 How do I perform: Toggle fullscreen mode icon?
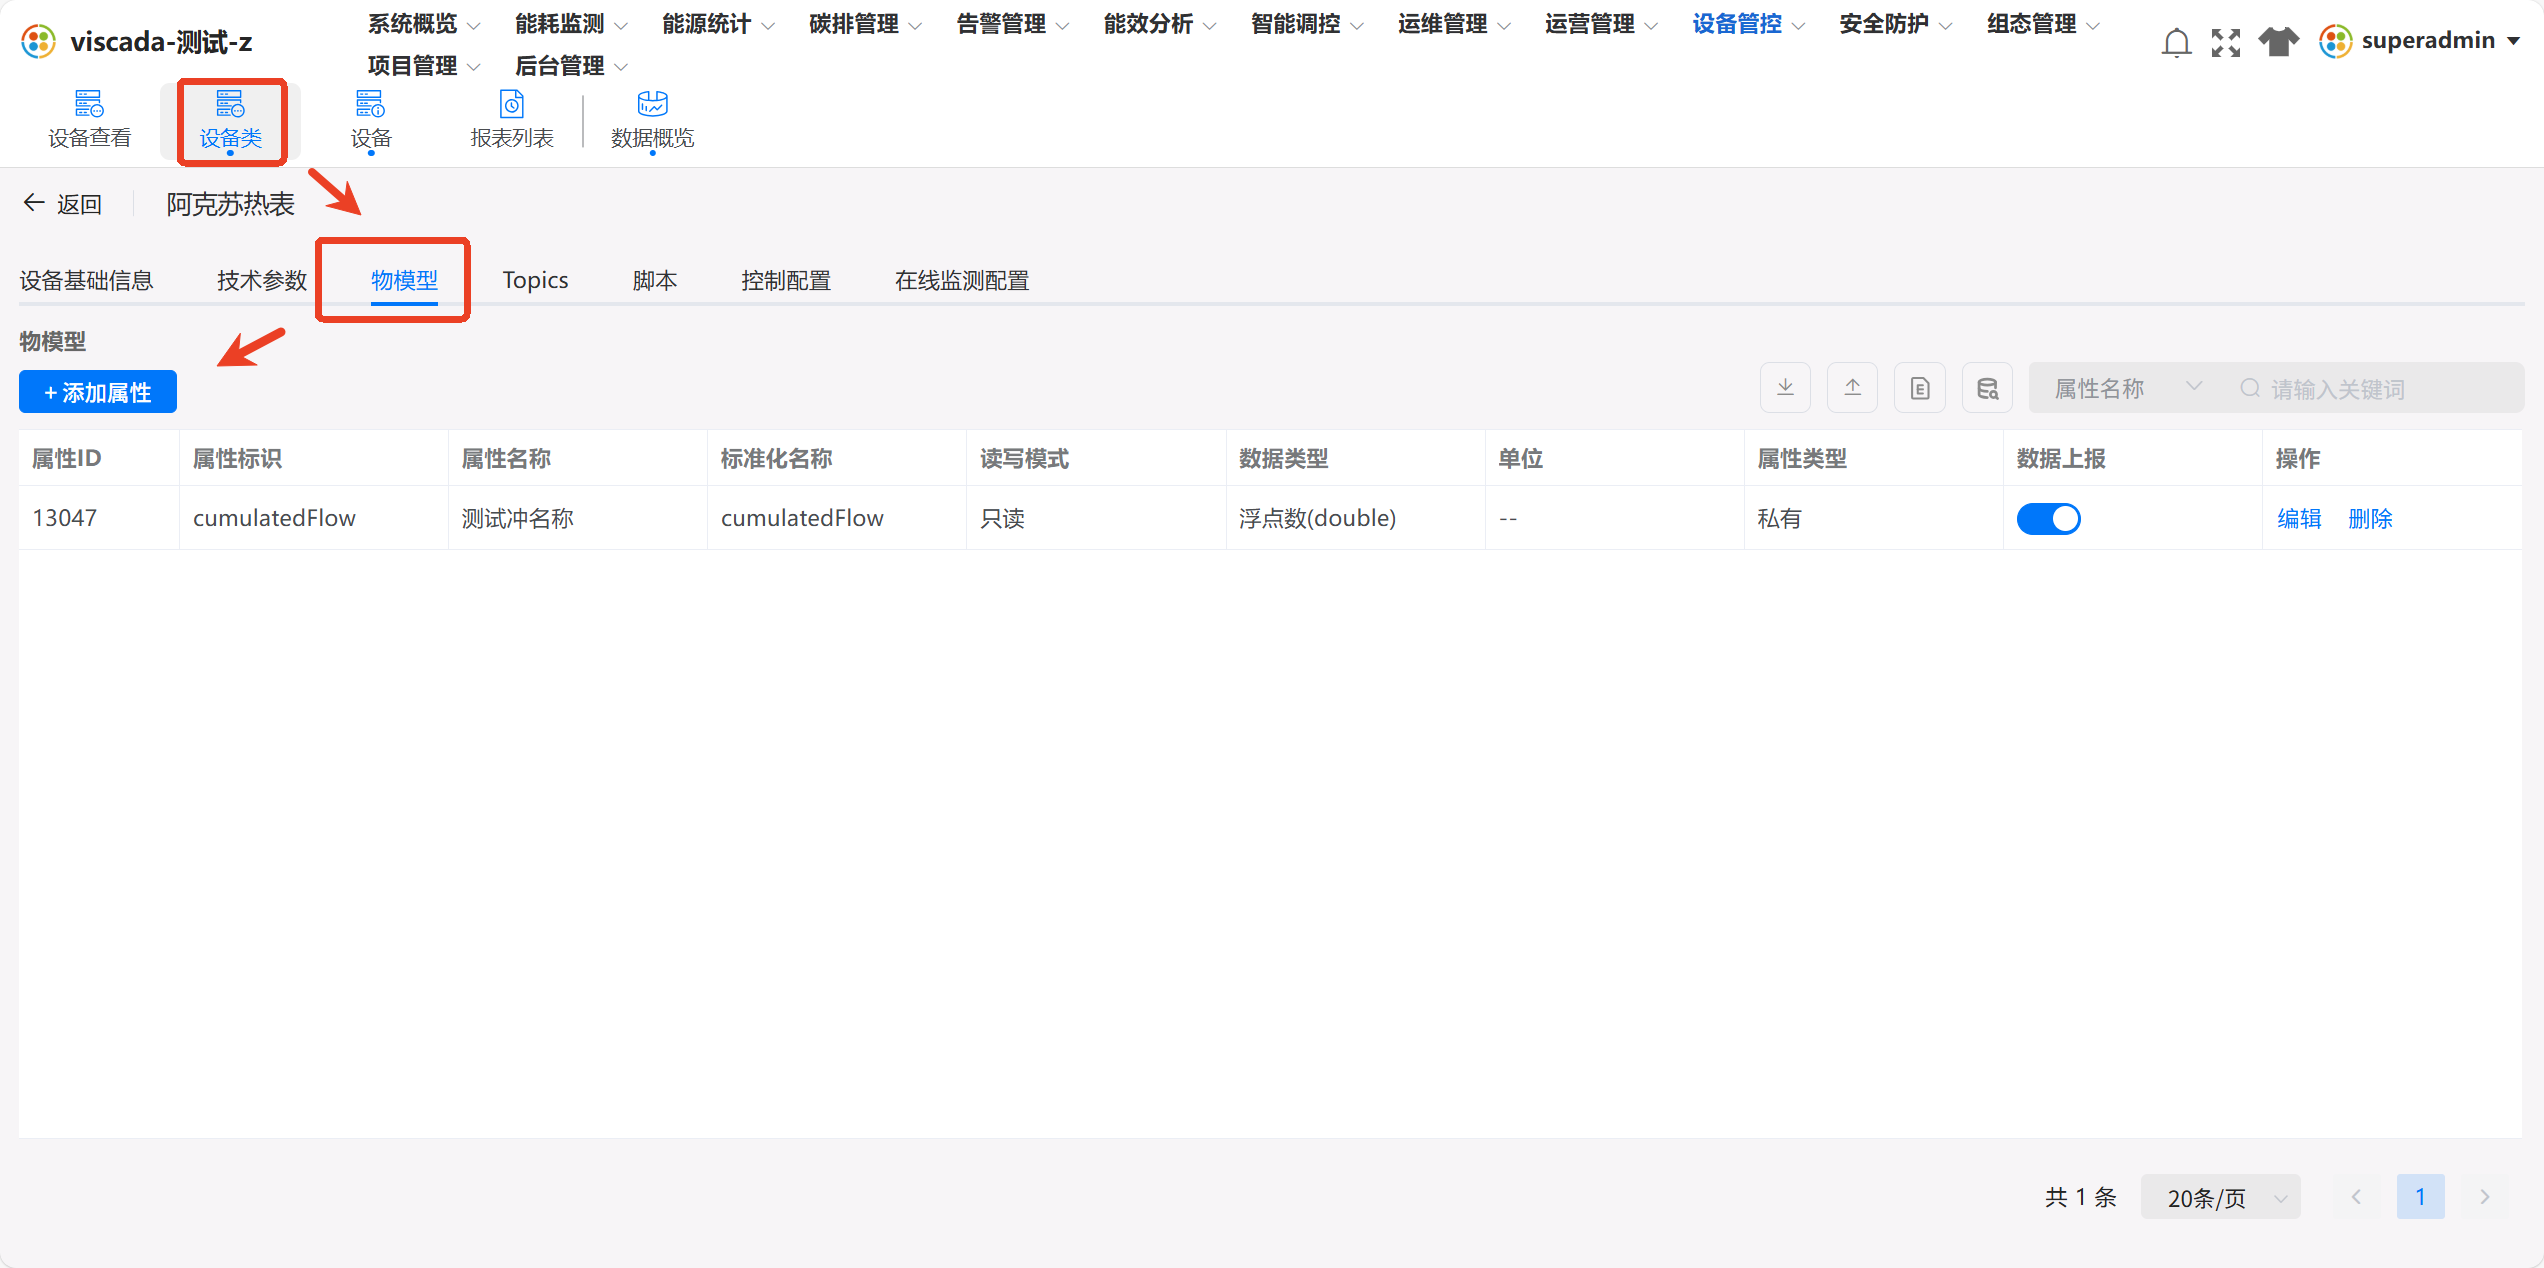click(x=2226, y=43)
